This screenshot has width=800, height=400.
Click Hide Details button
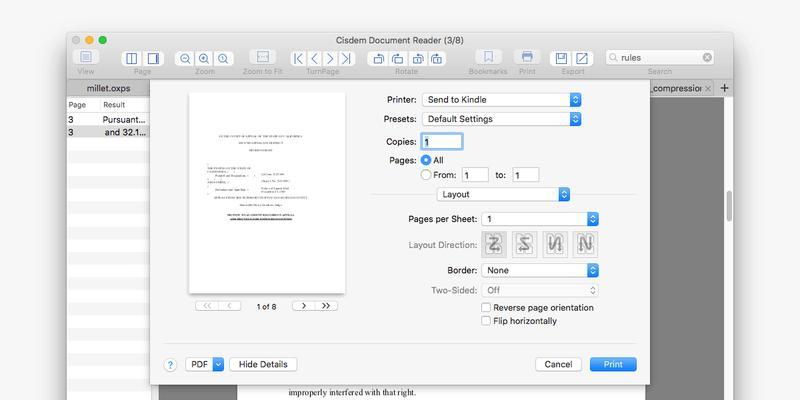pos(263,364)
